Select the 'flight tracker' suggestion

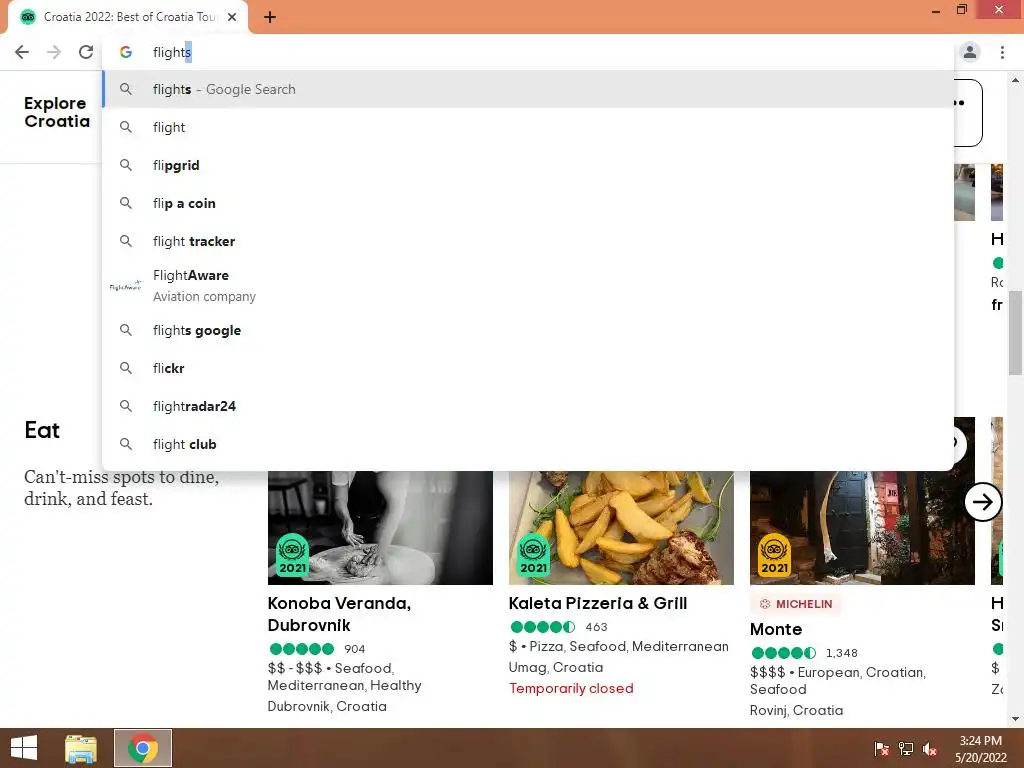point(528,241)
